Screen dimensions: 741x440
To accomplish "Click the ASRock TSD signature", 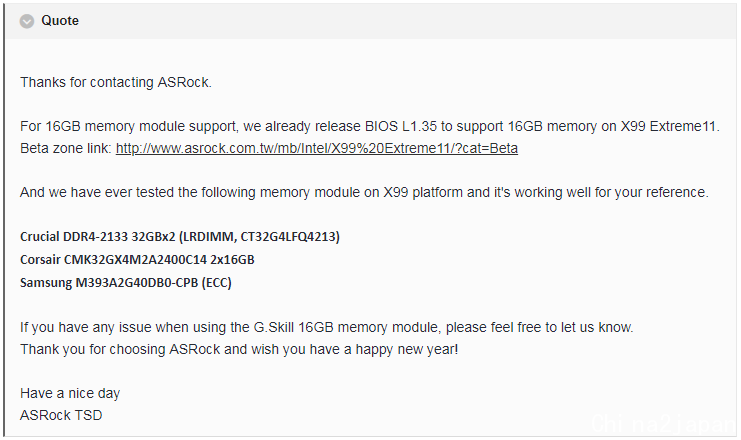I will [x=61, y=415].
